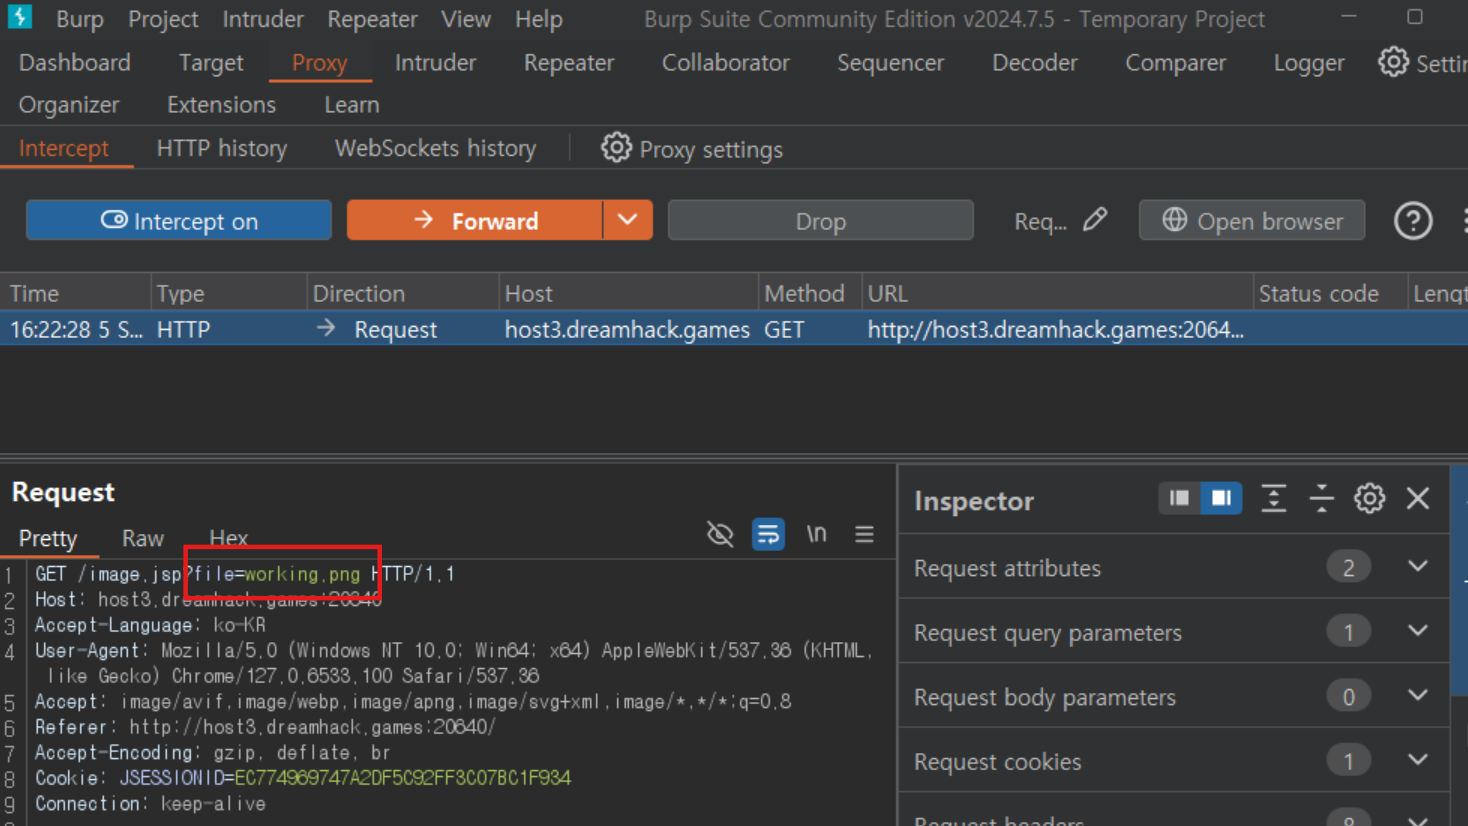Click the Accept-Encoding header line
Image resolution: width=1468 pixels, height=826 pixels.
point(212,752)
